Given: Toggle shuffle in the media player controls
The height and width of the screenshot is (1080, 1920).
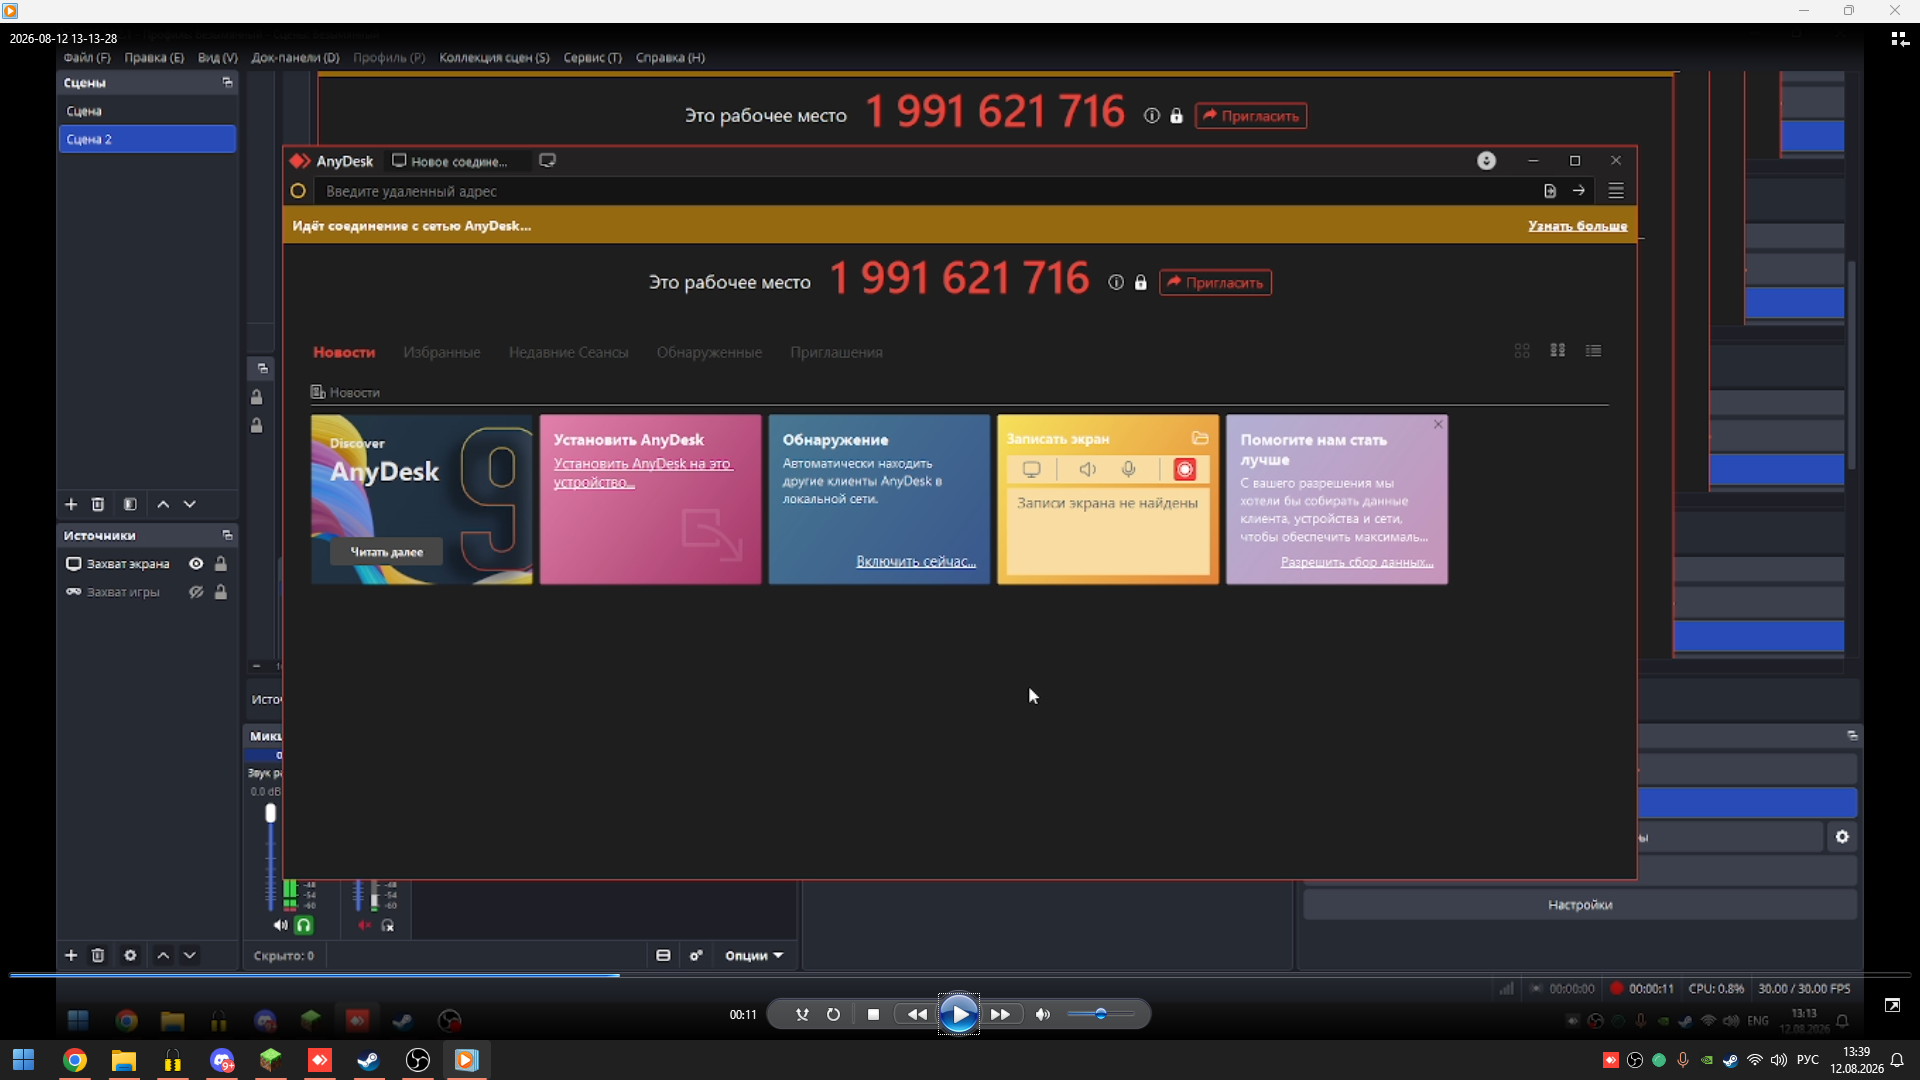Looking at the screenshot, I should click(802, 1015).
